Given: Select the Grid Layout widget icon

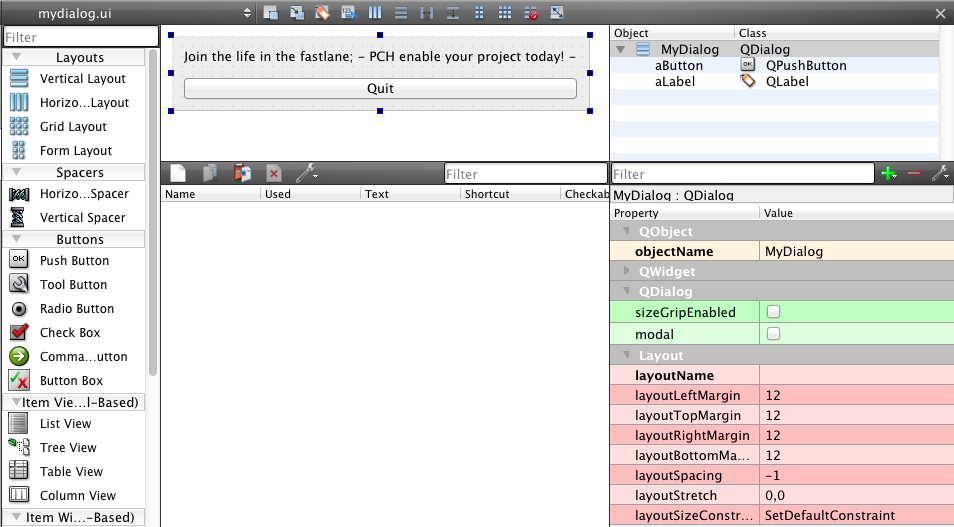Looking at the screenshot, I should coord(19,127).
